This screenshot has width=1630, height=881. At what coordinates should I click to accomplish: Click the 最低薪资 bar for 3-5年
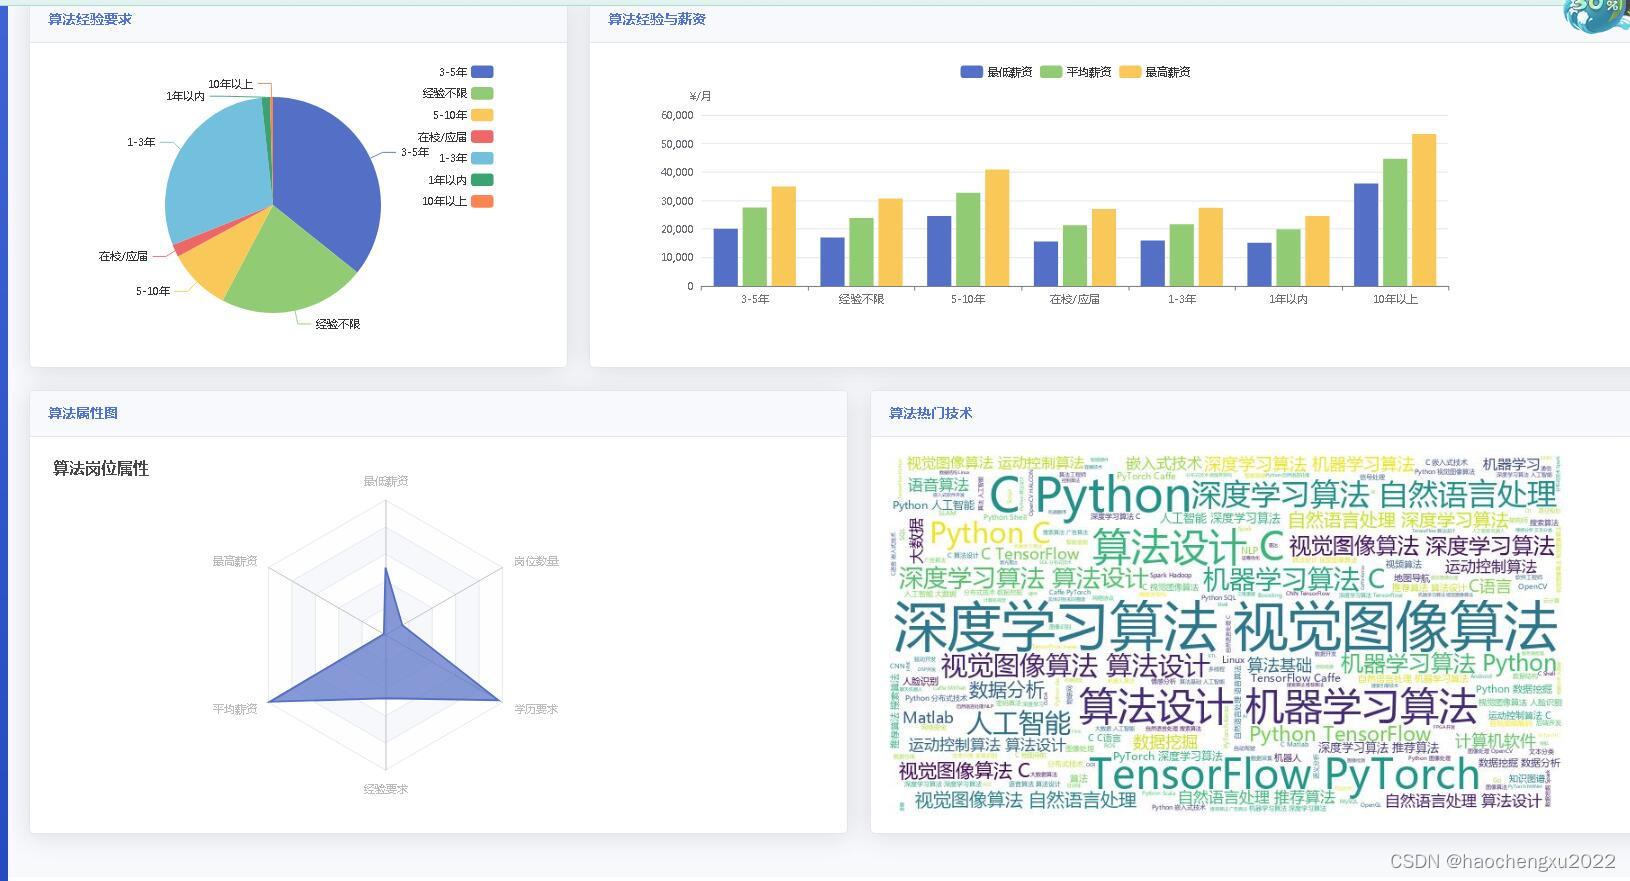(x=726, y=258)
